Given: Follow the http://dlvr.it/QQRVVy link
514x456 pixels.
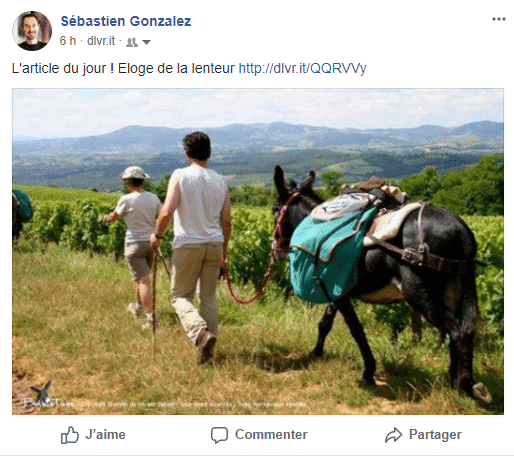Looking at the screenshot, I should point(302,68).
